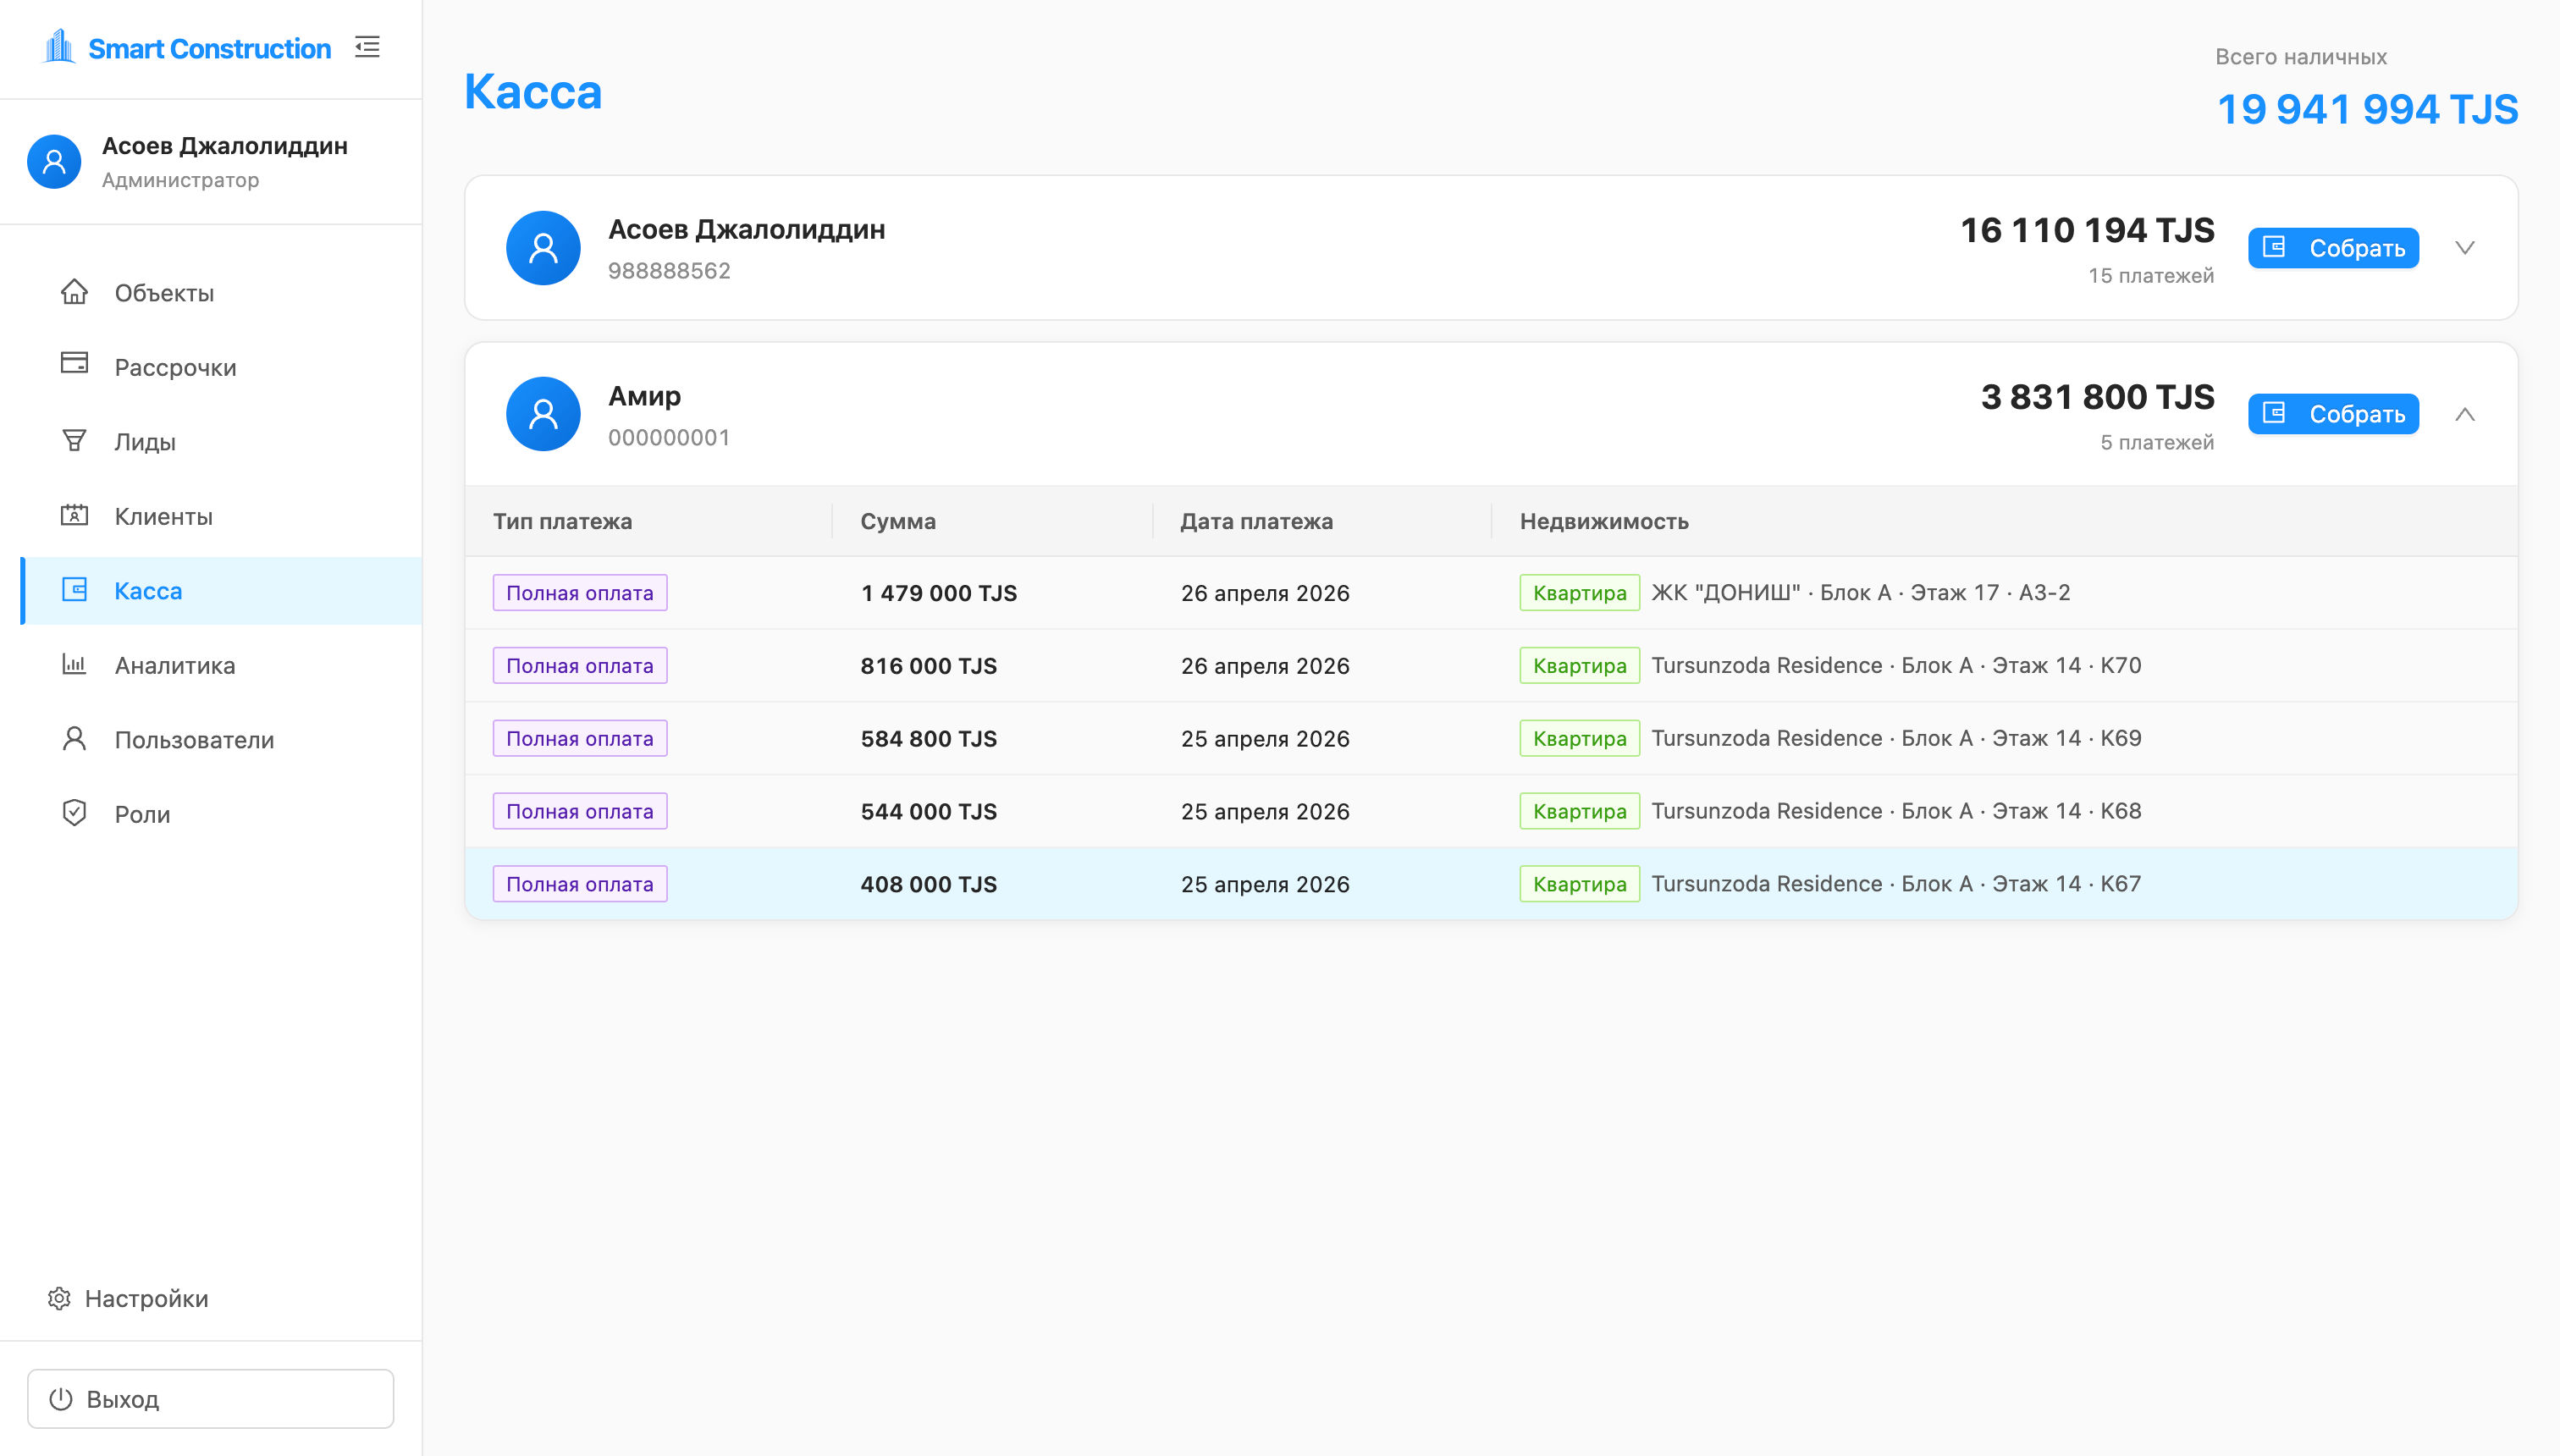This screenshot has width=2560, height=1456.
Task: Click Полная оплата tag in 584 800 row
Action: click(580, 738)
